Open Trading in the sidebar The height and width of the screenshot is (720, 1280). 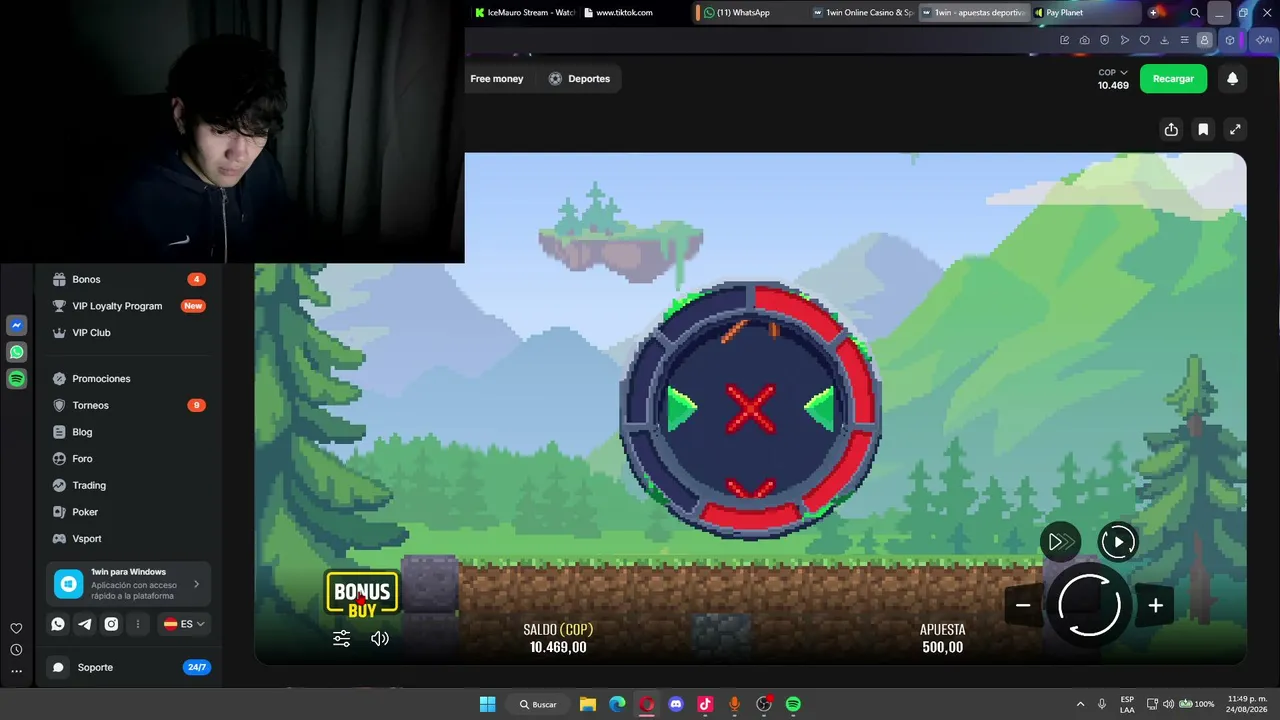tap(128, 485)
